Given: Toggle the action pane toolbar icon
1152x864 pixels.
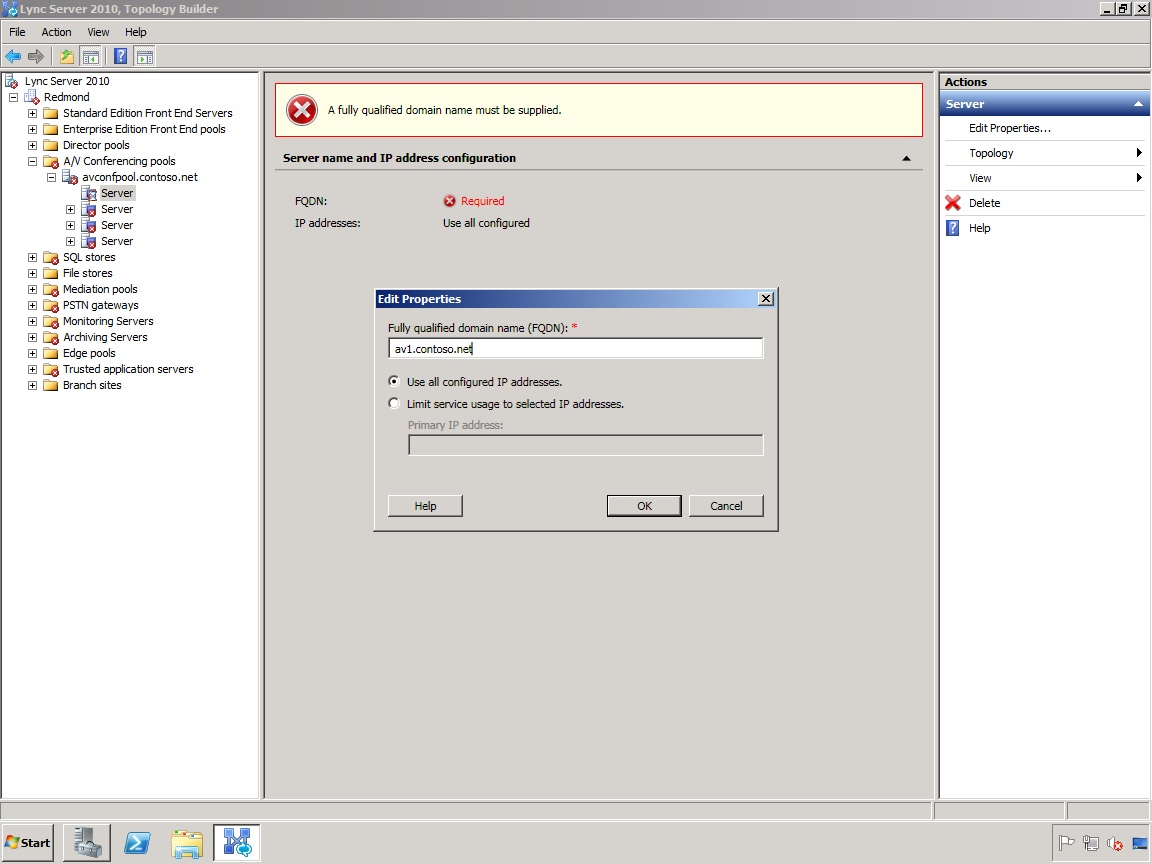Looking at the screenshot, I should click(x=145, y=57).
